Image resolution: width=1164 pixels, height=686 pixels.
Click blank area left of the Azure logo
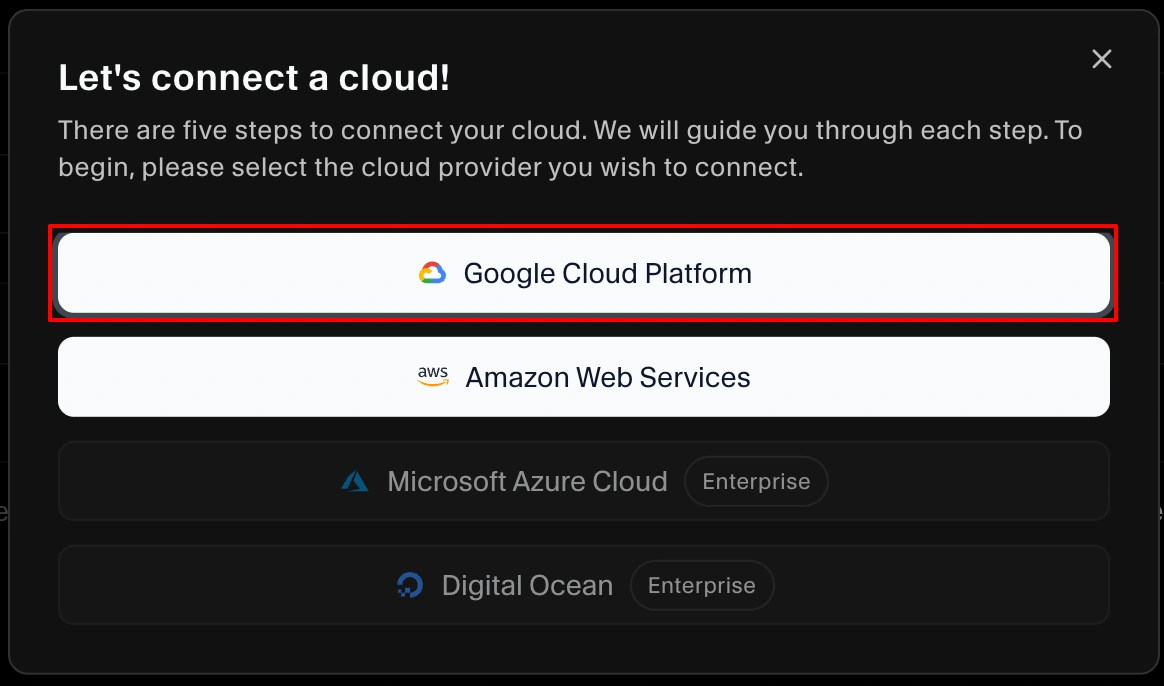pos(200,481)
